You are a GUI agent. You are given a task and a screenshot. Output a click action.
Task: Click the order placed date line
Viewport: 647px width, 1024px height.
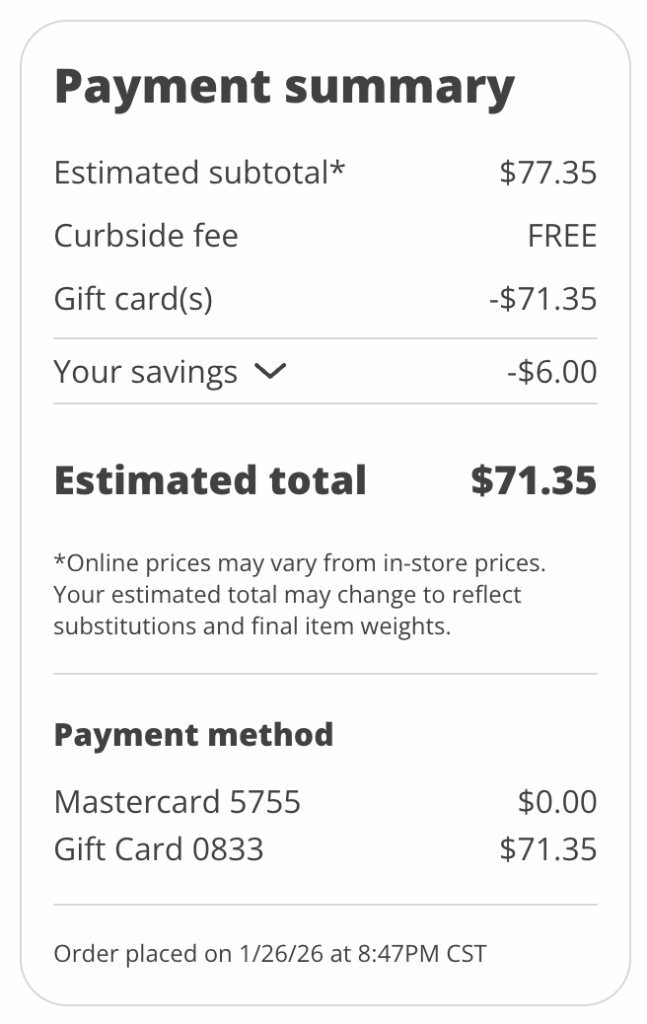pos(270,953)
